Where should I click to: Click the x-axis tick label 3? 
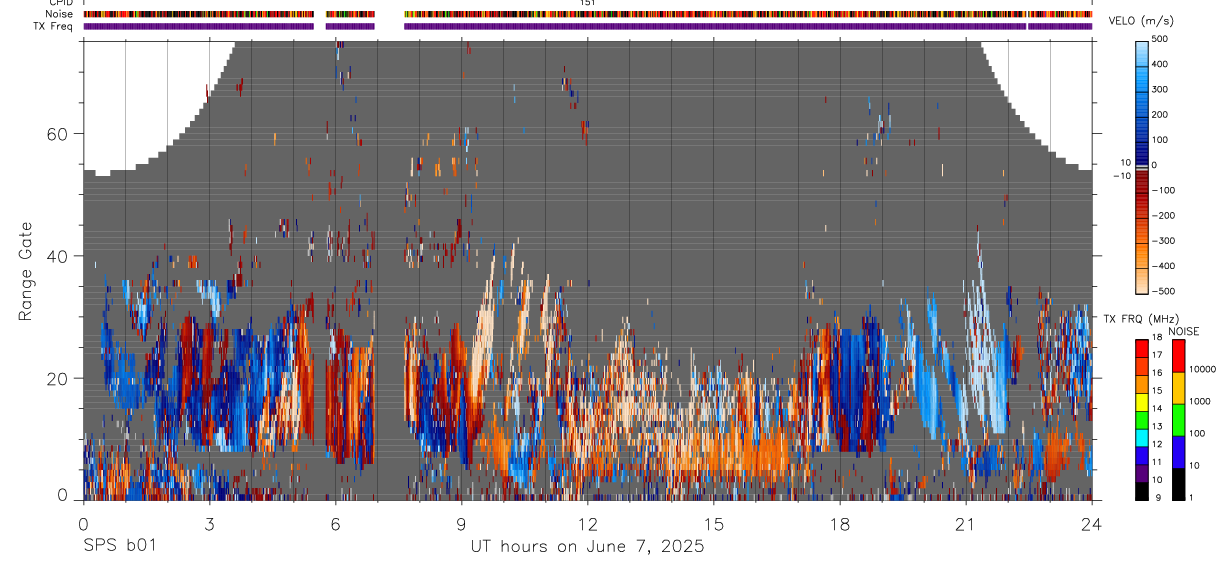(209, 522)
